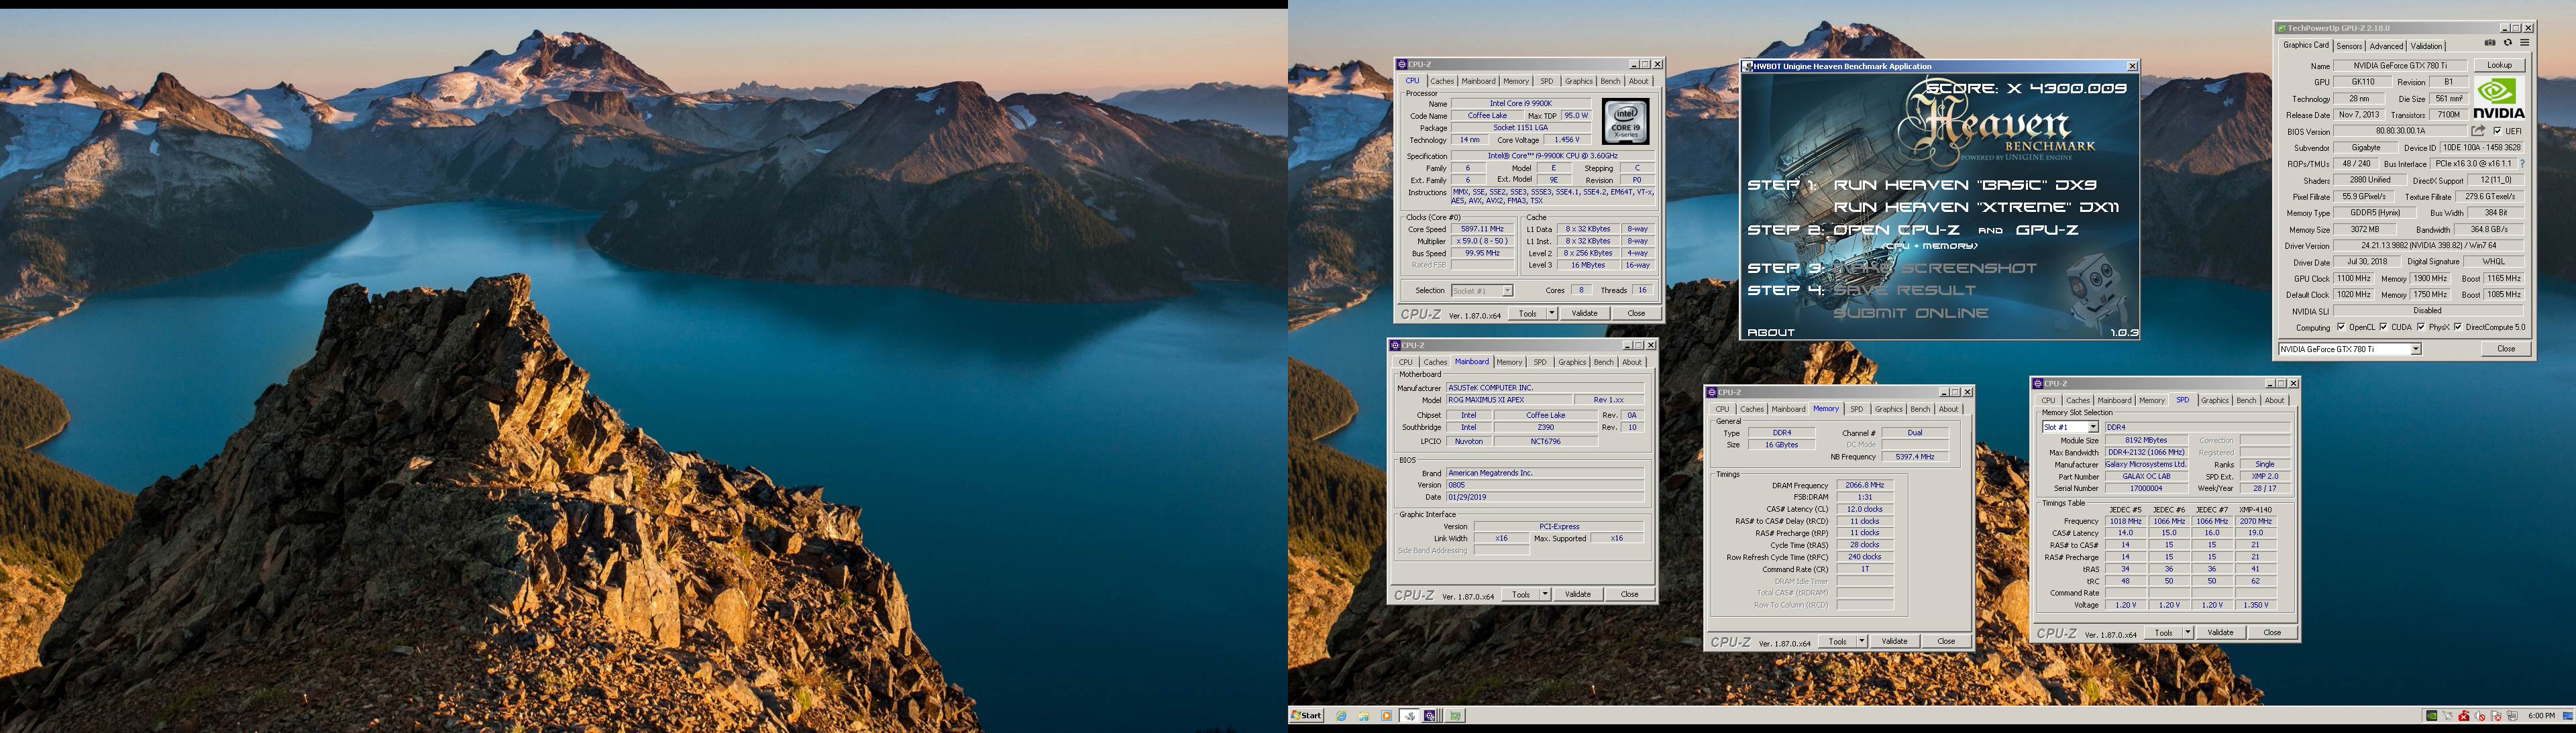Toggle the DirectCompute 5.0 checkbox
Image resolution: width=2576 pixels, height=733 pixels.
[2458, 327]
